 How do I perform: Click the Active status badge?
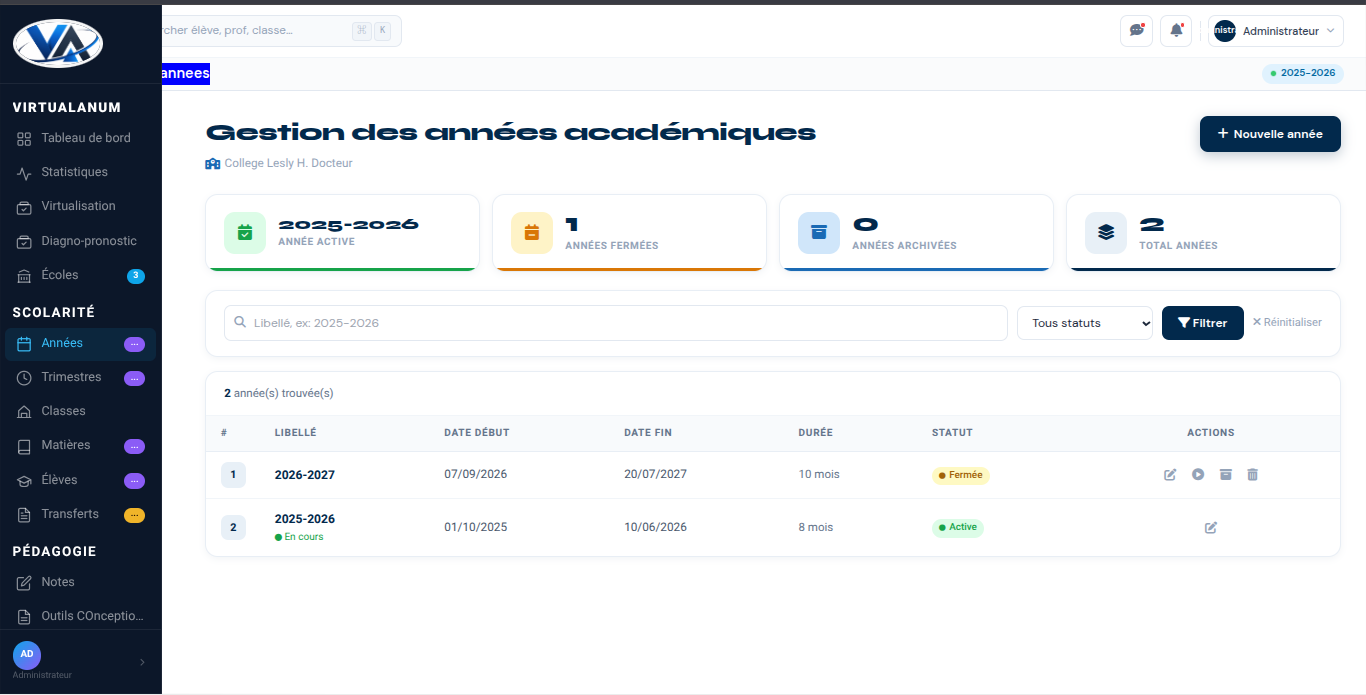pos(958,527)
